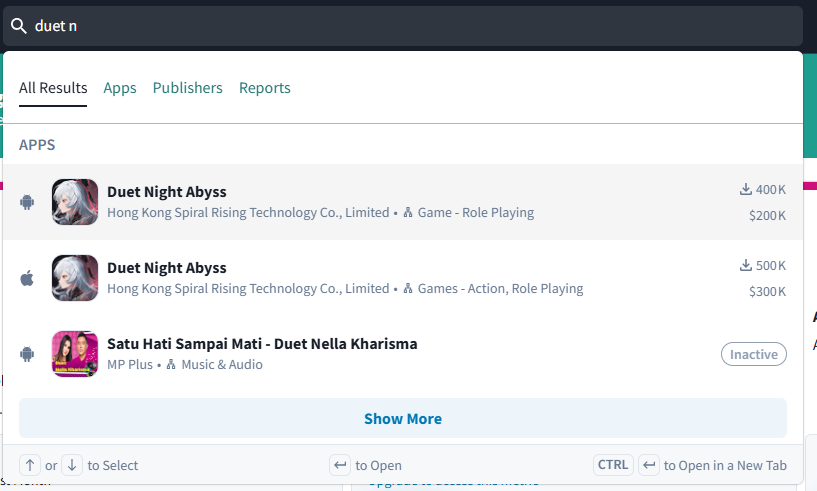Click Android icon of Satu Hati Sampai Mati
This screenshot has height=491, width=817.
coord(27,354)
